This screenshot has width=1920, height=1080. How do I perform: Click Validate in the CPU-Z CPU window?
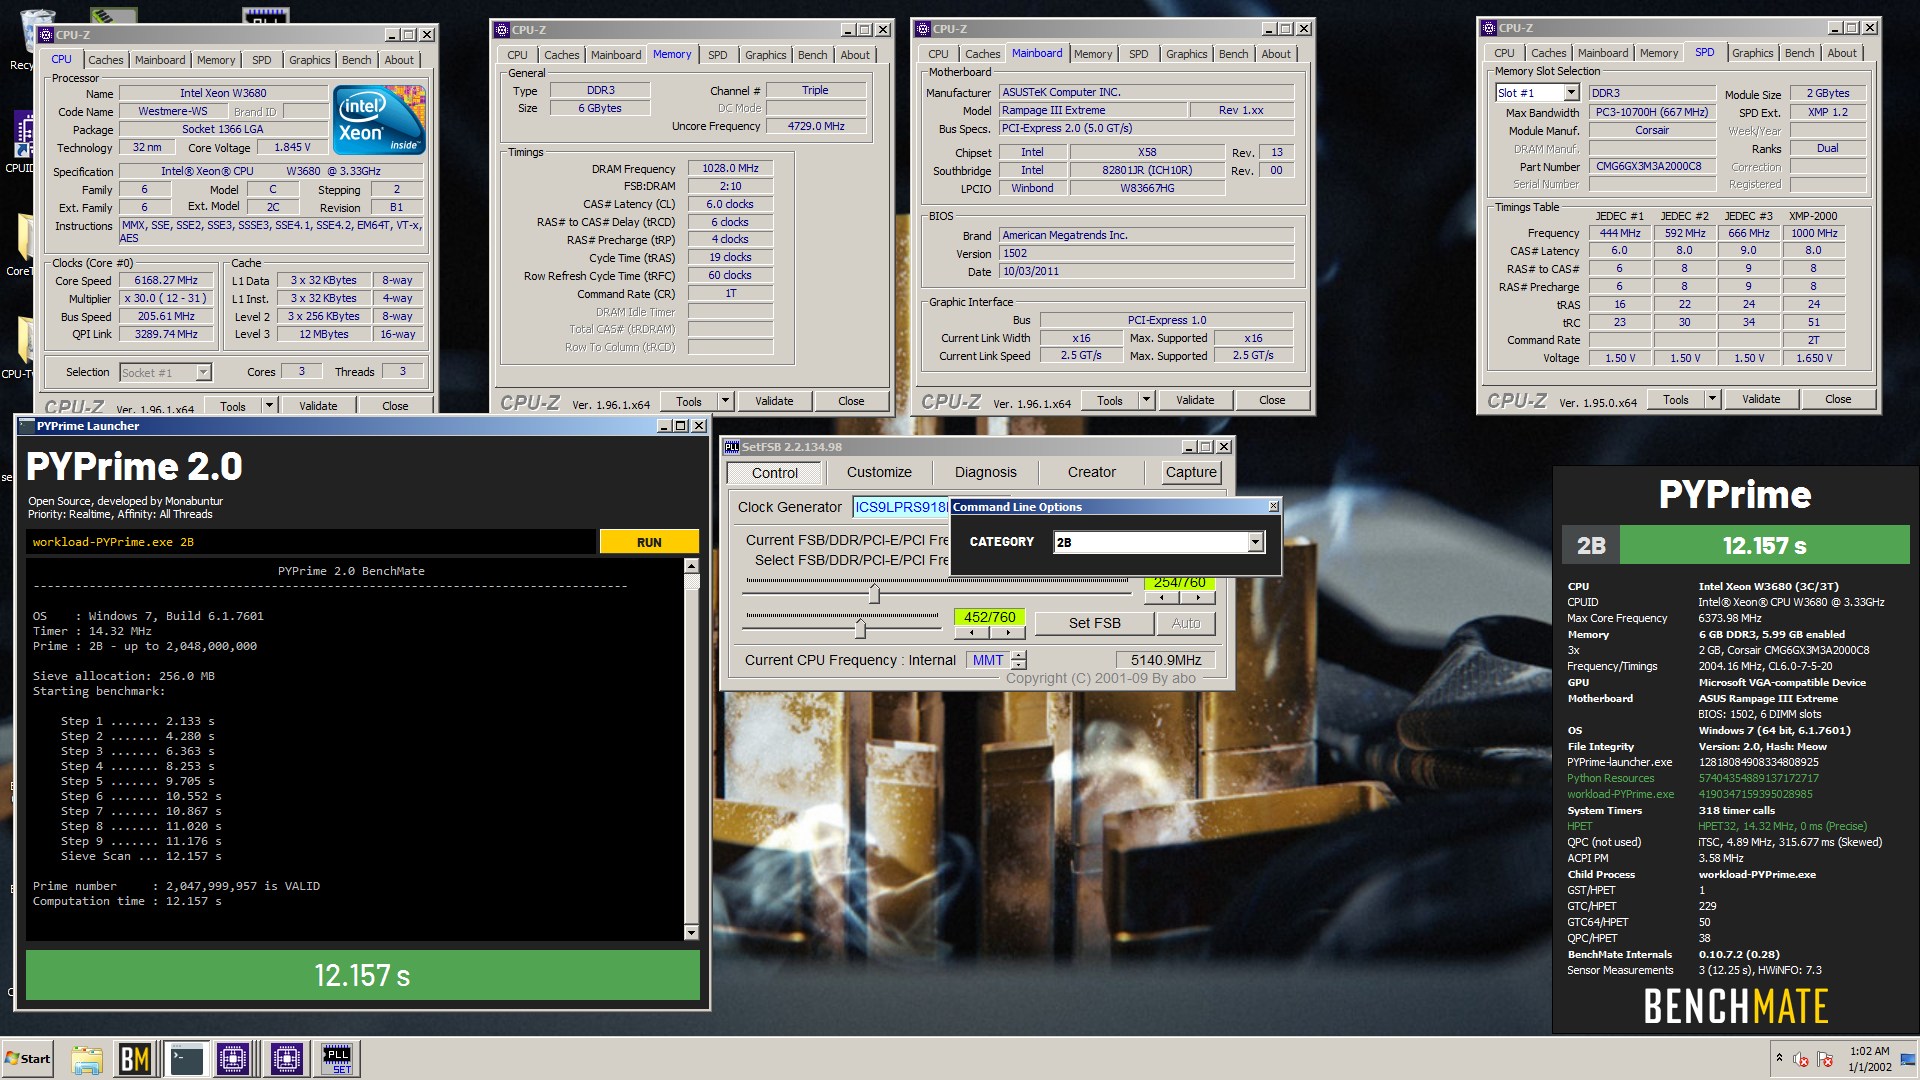click(x=318, y=406)
